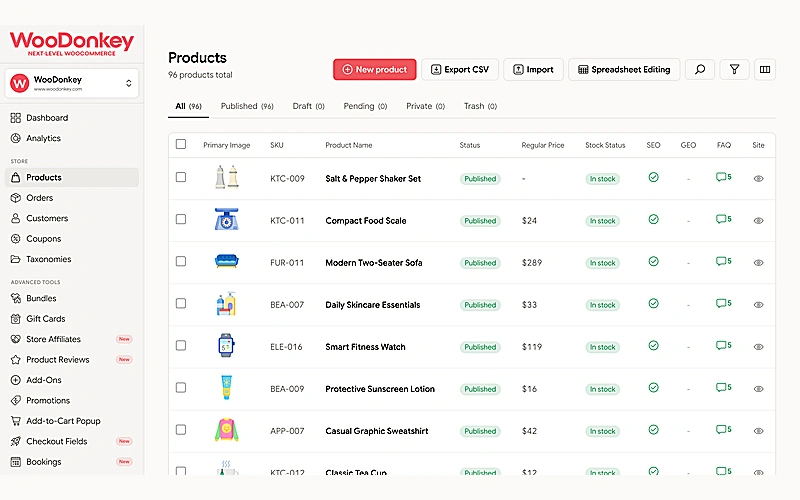This screenshot has width=800, height=500.
Task: Open the filter funnel icon button
Action: 734,69
